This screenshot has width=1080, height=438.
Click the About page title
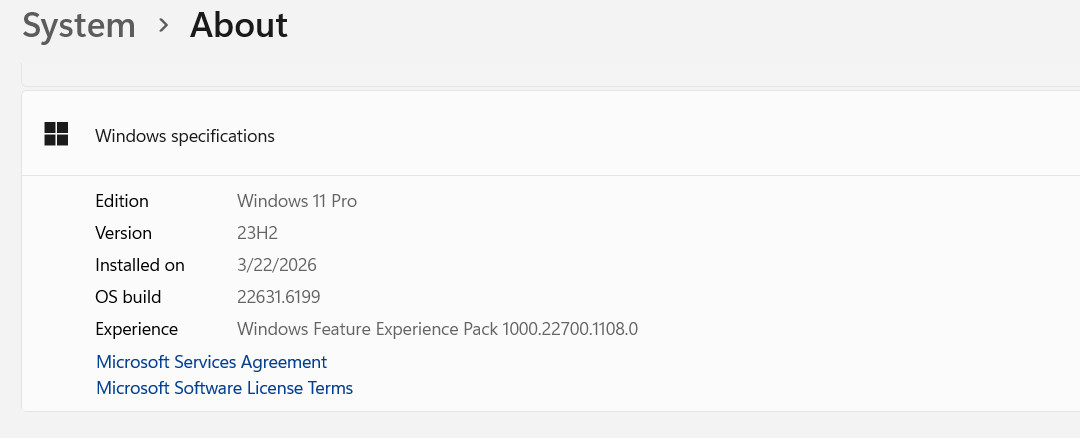[239, 25]
